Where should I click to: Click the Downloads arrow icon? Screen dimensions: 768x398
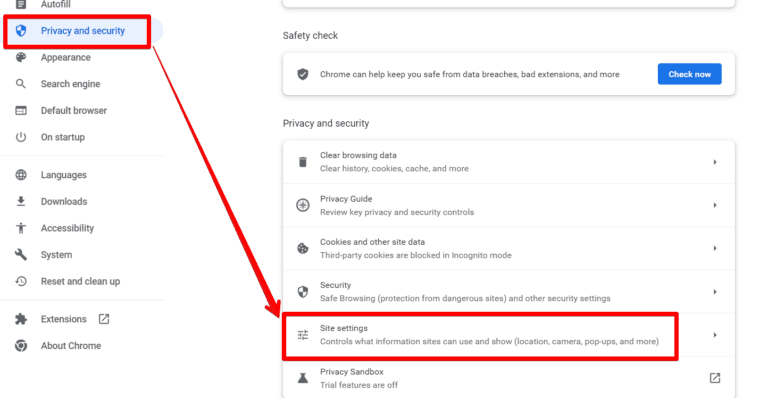pyautogui.click(x=21, y=201)
